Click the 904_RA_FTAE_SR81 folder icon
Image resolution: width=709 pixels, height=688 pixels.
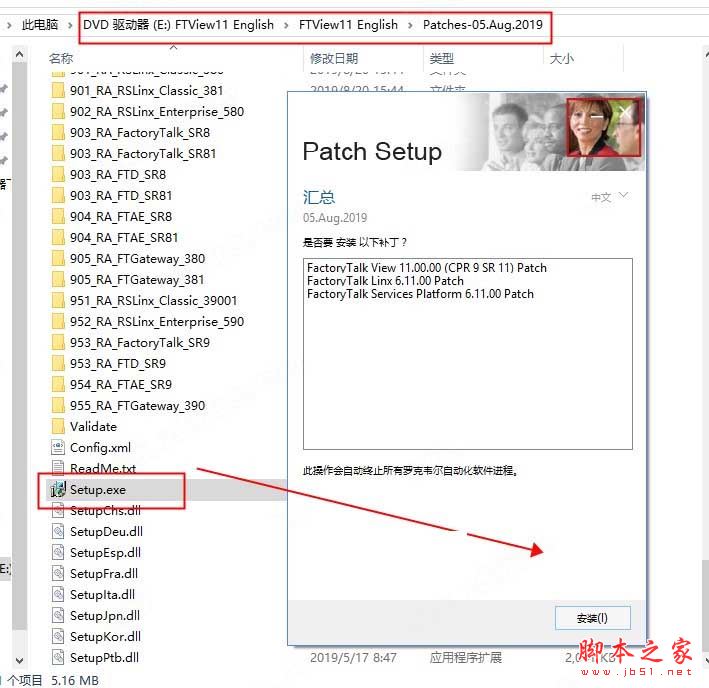(58, 237)
